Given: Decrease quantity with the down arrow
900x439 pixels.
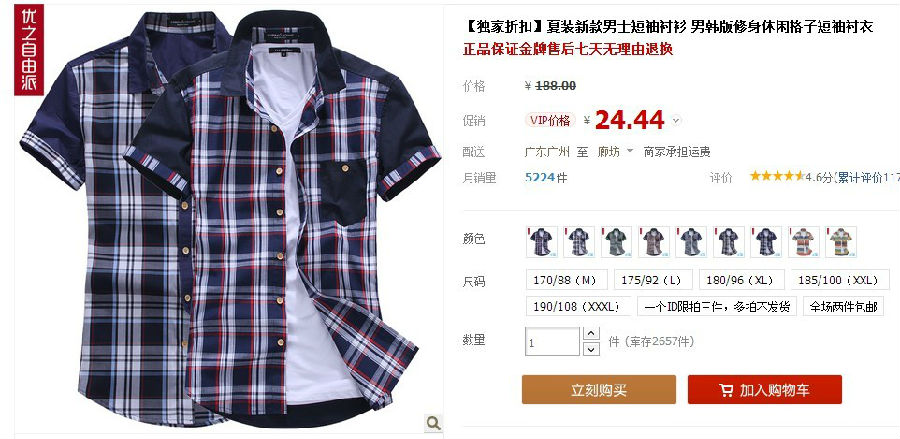Looking at the screenshot, I should (591, 348).
